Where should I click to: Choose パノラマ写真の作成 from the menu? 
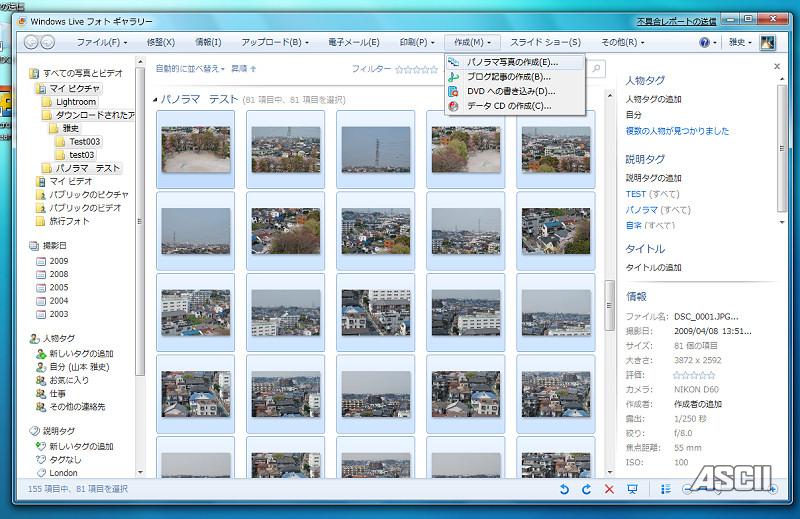[x=511, y=62]
